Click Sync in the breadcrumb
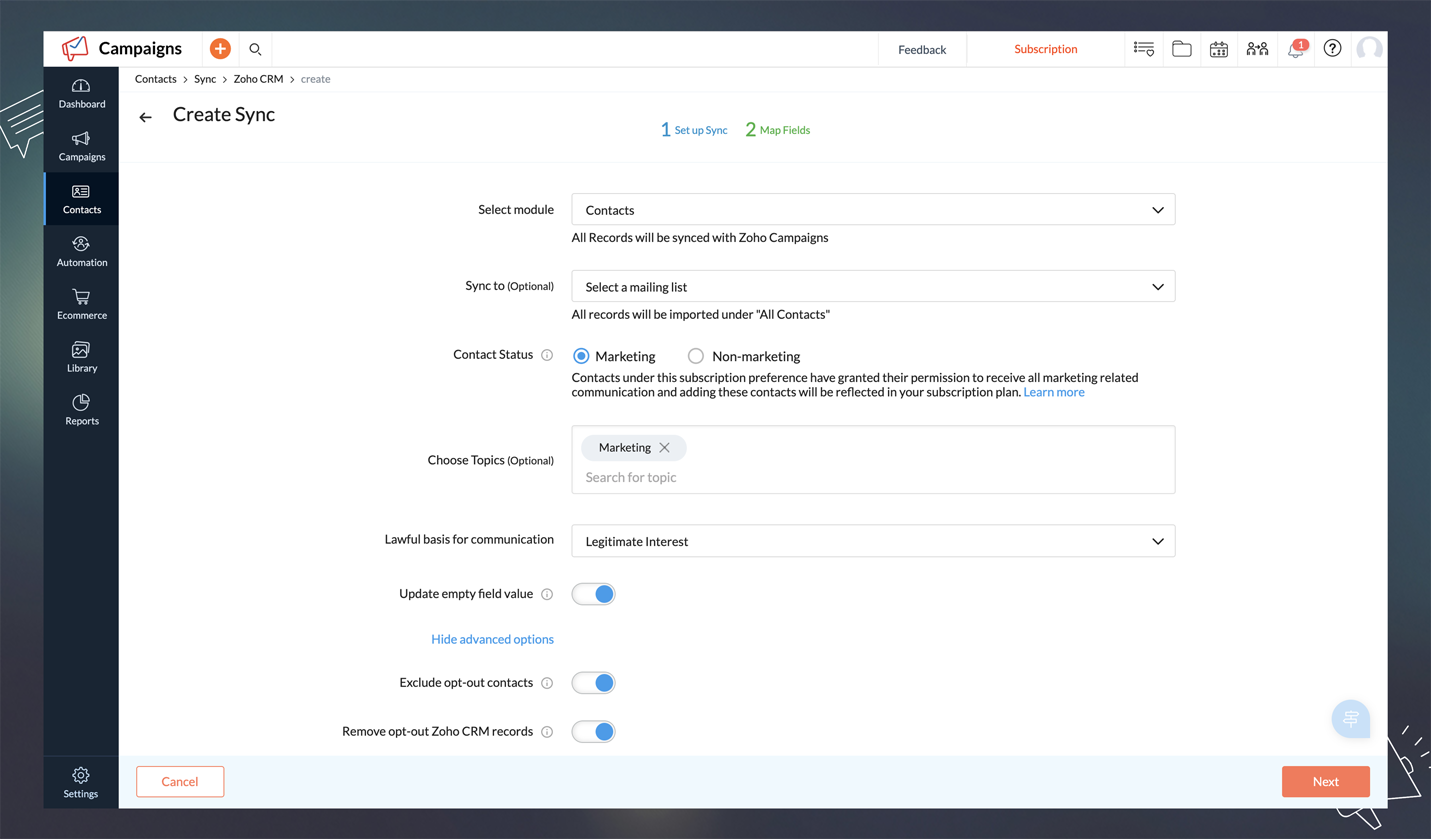1431x839 pixels. 205,79
